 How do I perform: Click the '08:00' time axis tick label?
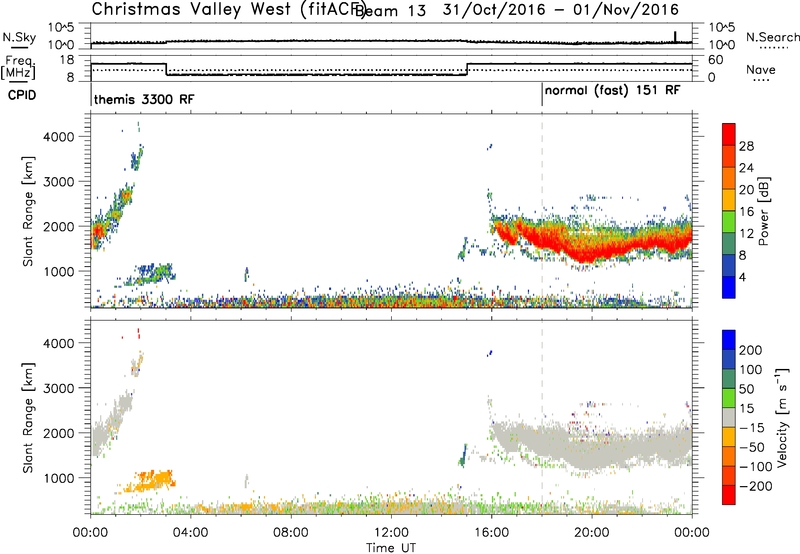[x=291, y=533]
